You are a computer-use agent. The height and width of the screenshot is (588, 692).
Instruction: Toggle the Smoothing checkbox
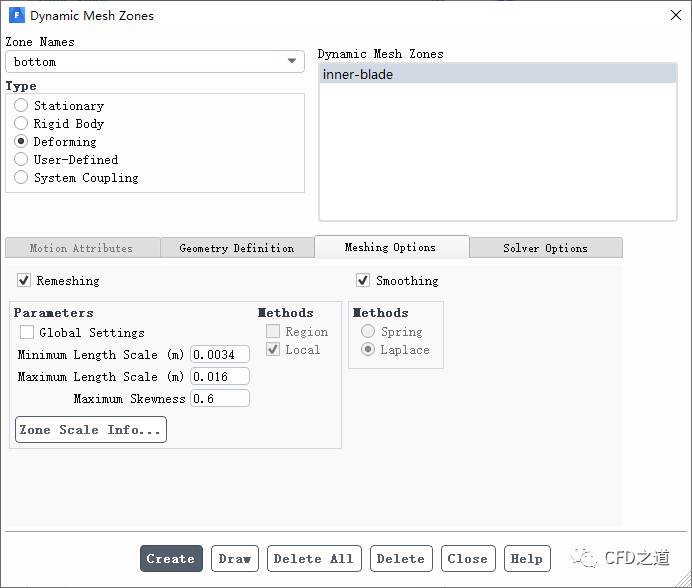pyautogui.click(x=363, y=280)
